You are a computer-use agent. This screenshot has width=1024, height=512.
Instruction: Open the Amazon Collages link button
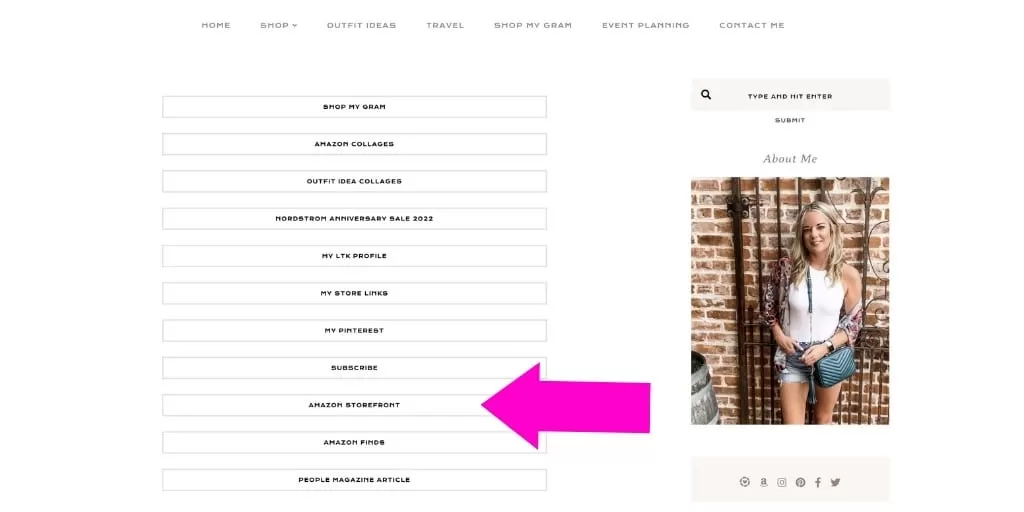click(x=354, y=144)
